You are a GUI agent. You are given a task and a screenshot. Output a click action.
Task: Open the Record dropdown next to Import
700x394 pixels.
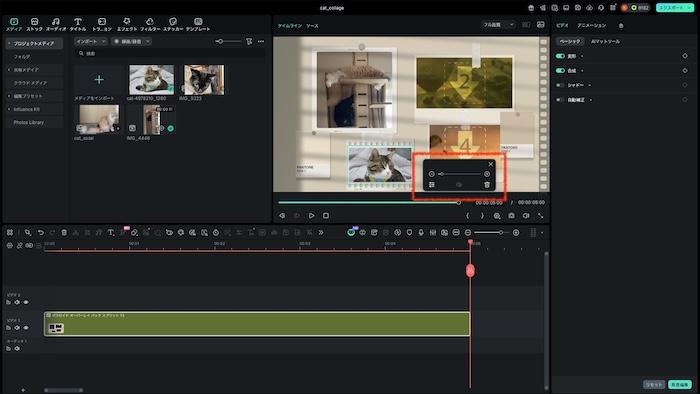pos(131,41)
